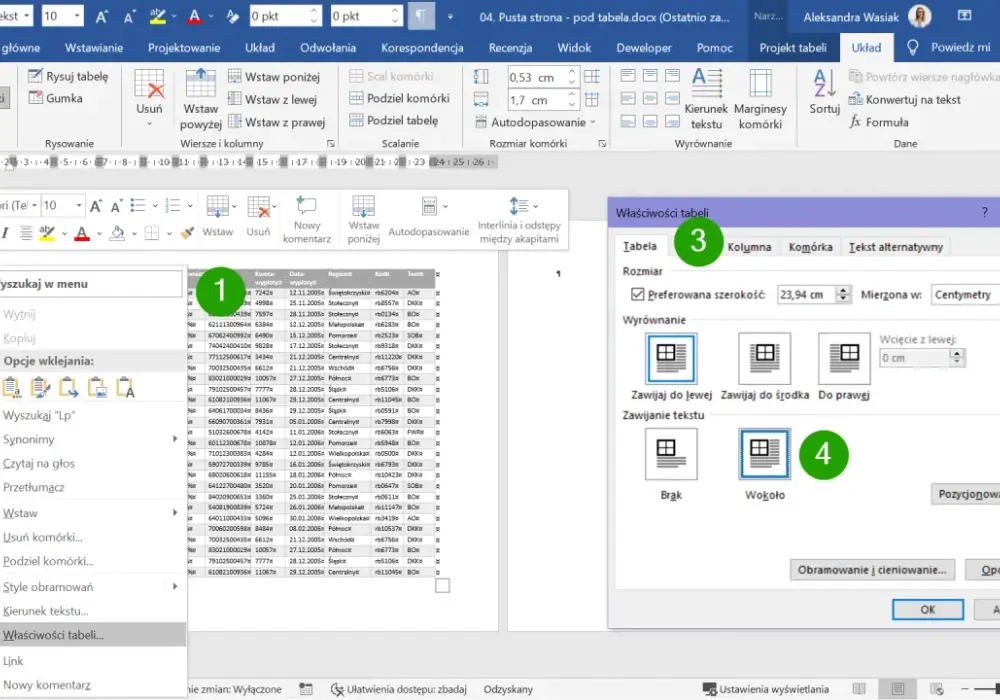Toggle the Preferowana szerokość checkbox
The width and height of the screenshot is (1000, 700).
637,294
